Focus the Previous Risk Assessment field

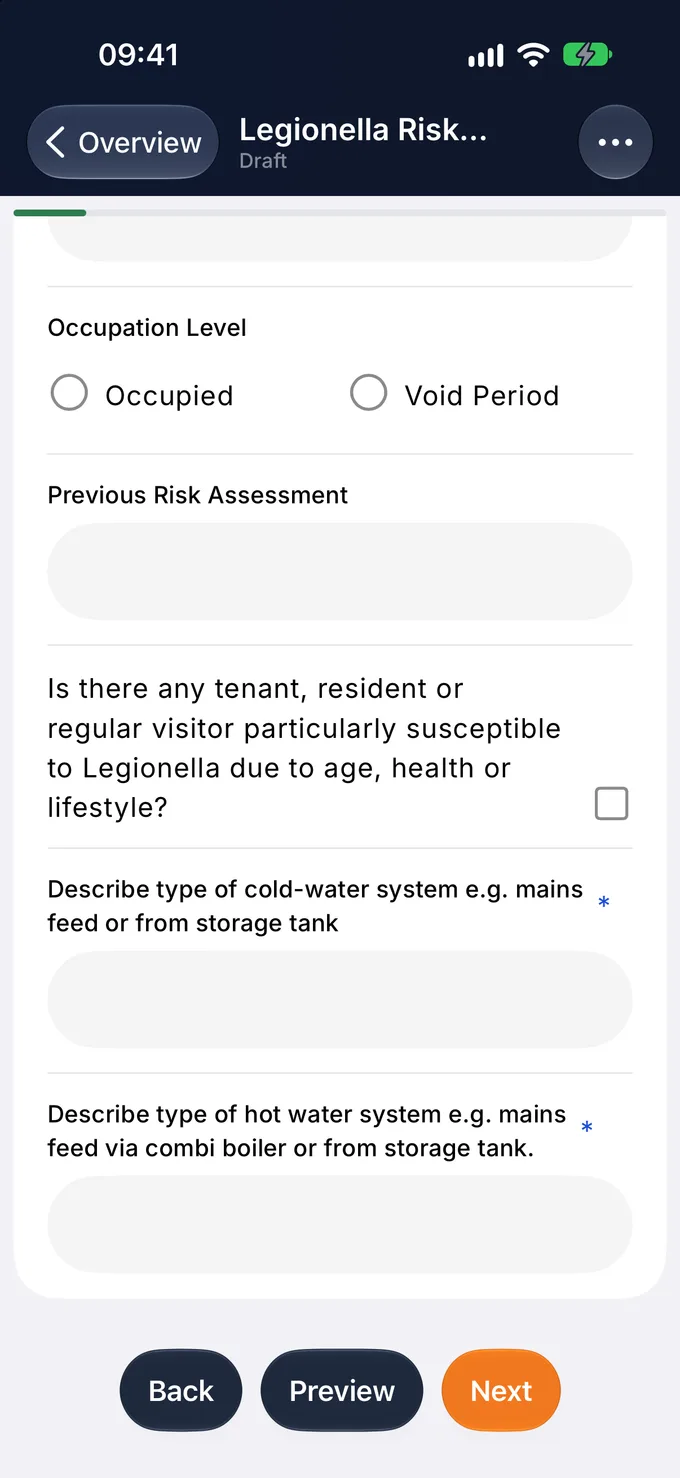pos(340,571)
